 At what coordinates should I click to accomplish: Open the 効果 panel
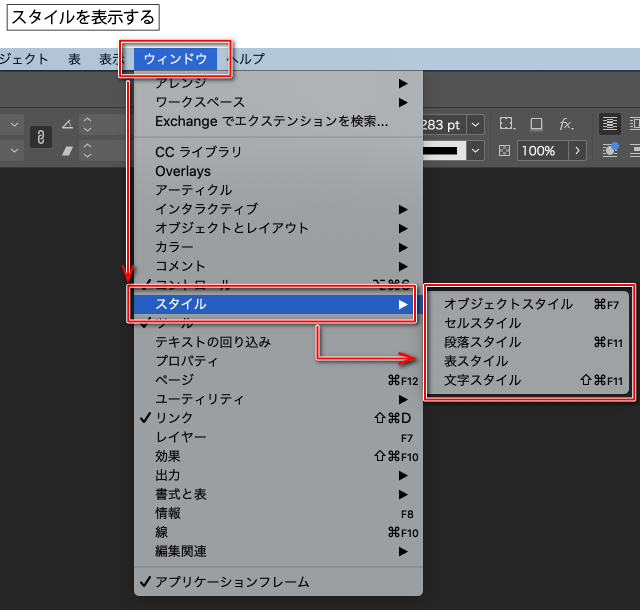click(278, 456)
